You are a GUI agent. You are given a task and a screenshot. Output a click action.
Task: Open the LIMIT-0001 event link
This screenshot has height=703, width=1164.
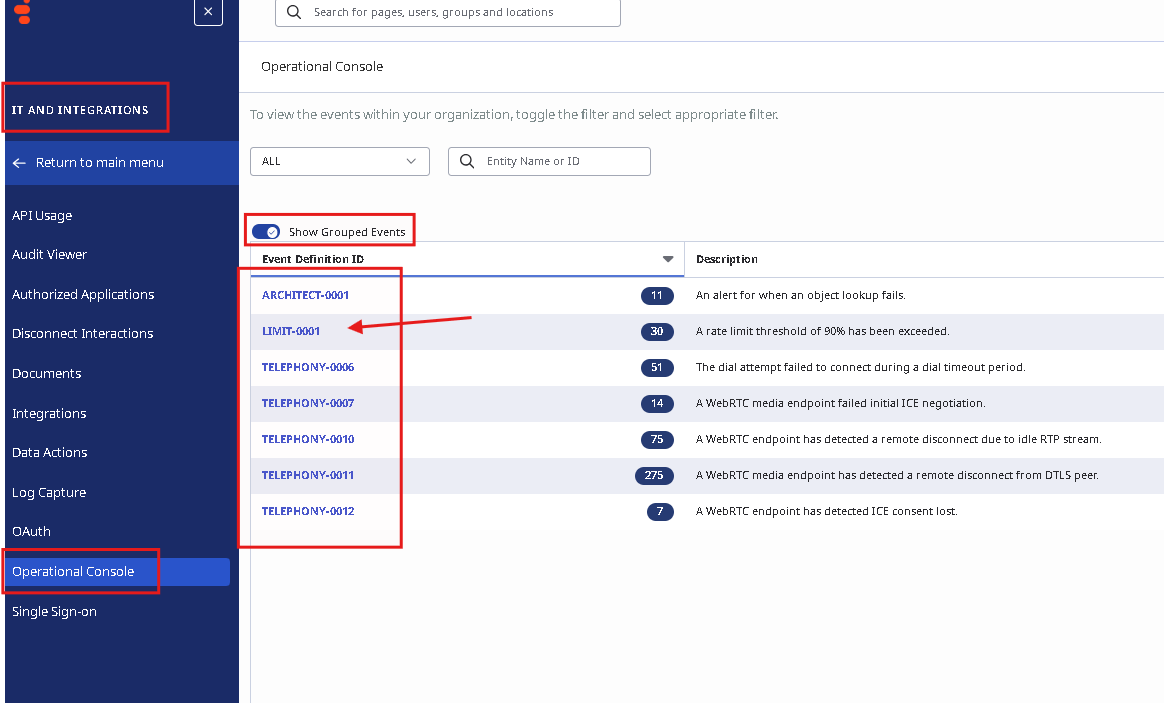coord(291,331)
